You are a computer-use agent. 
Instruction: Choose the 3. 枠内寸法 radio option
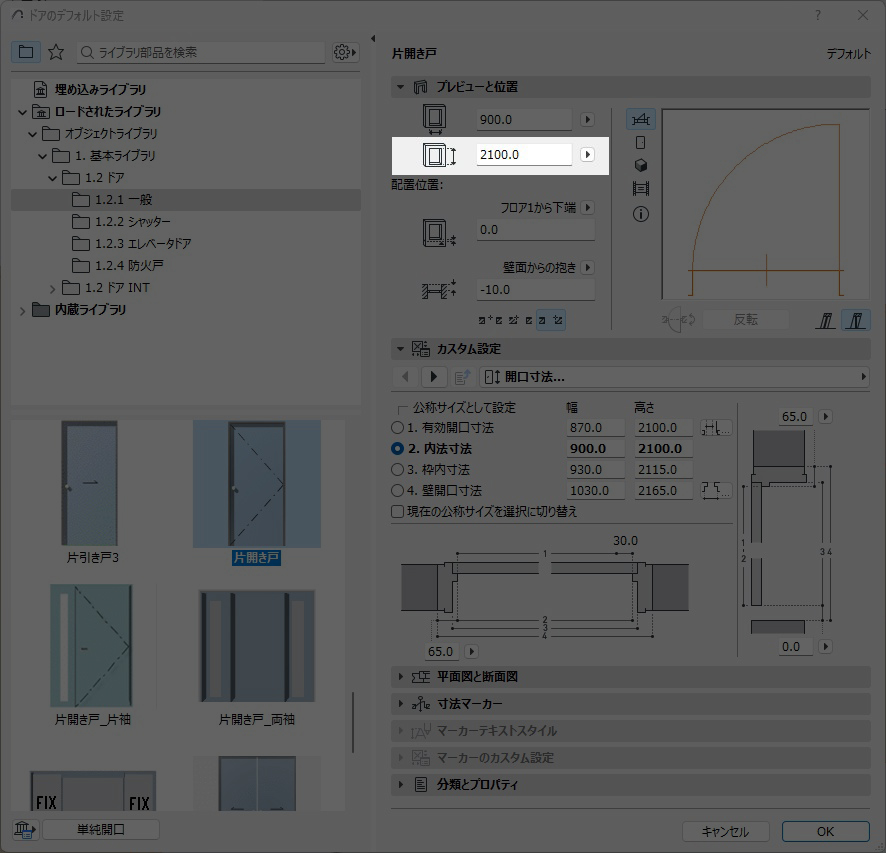point(398,470)
